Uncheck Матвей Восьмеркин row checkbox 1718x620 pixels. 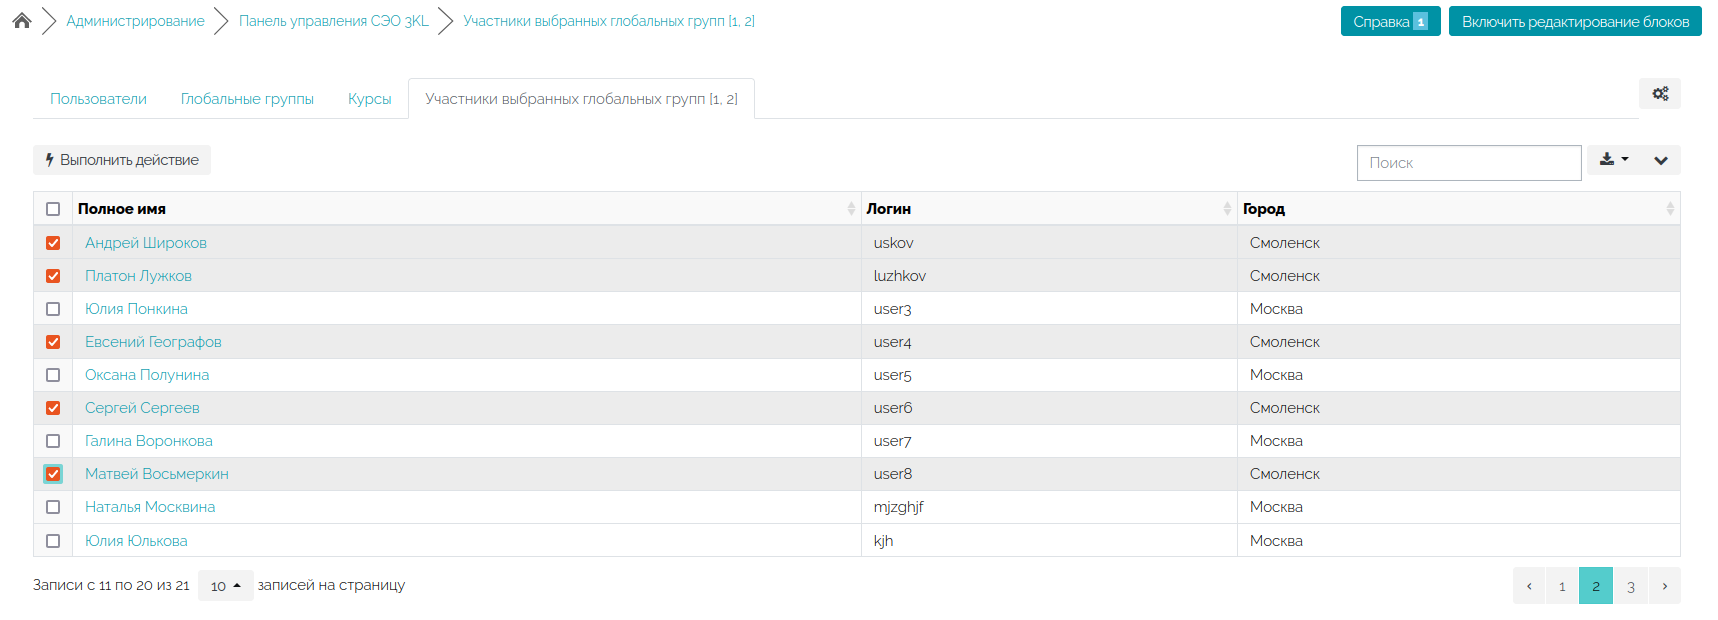(53, 474)
